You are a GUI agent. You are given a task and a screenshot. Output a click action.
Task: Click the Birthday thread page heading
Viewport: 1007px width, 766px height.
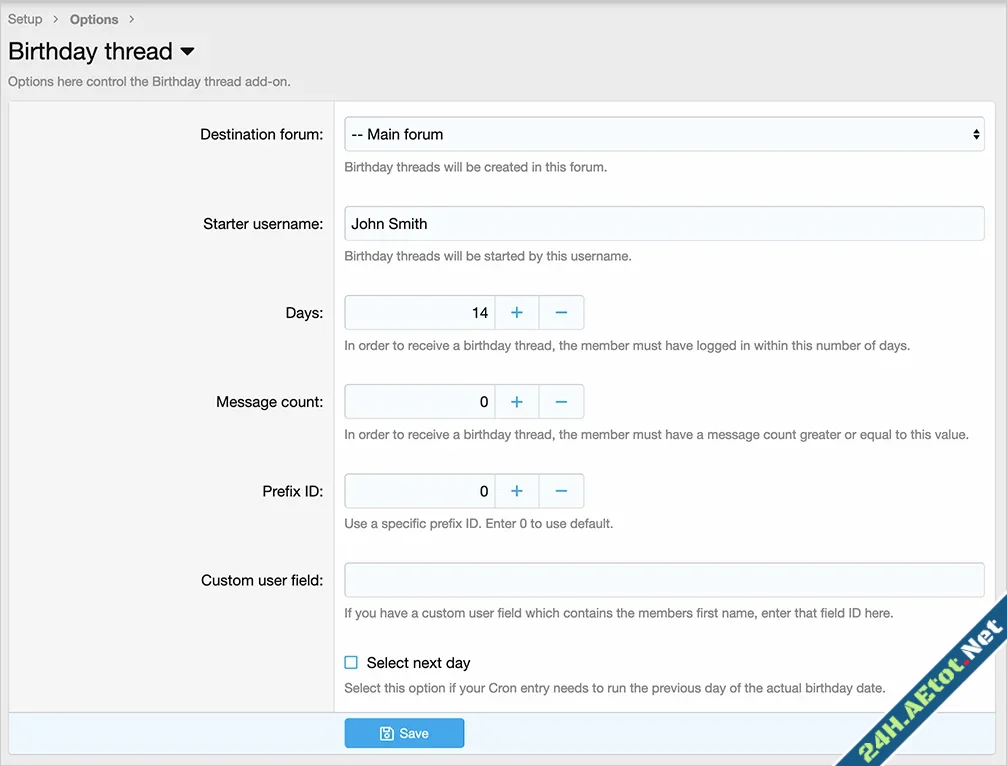(90, 52)
